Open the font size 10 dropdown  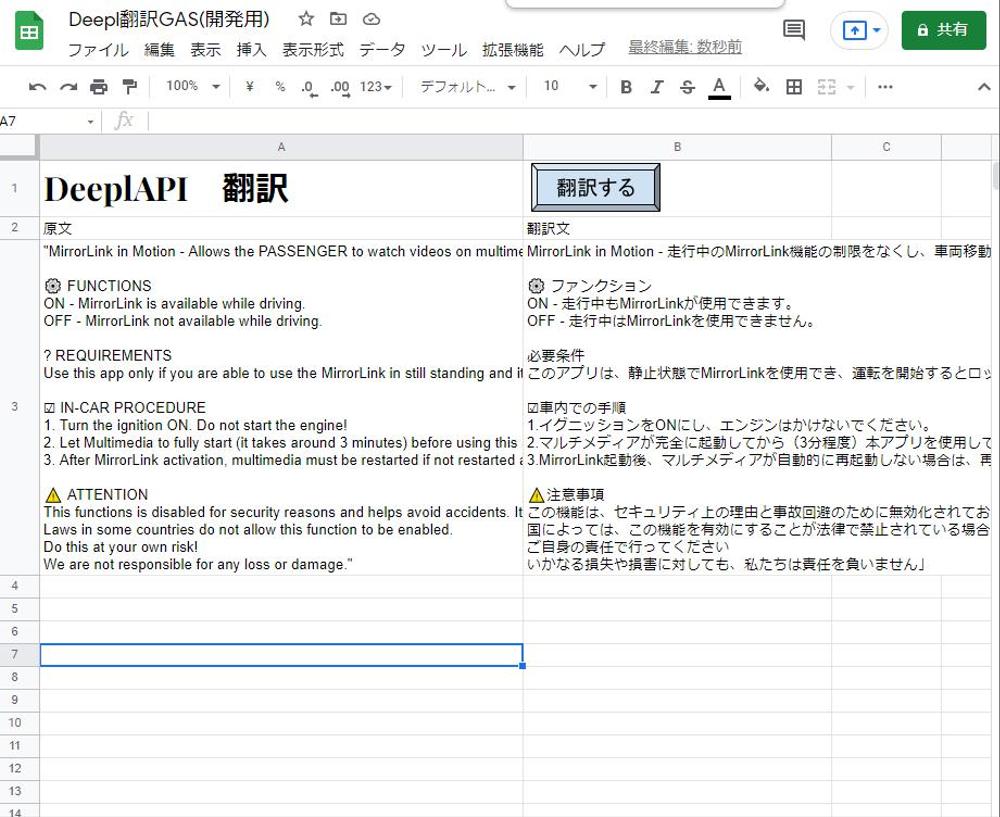(x=570, y=86)
